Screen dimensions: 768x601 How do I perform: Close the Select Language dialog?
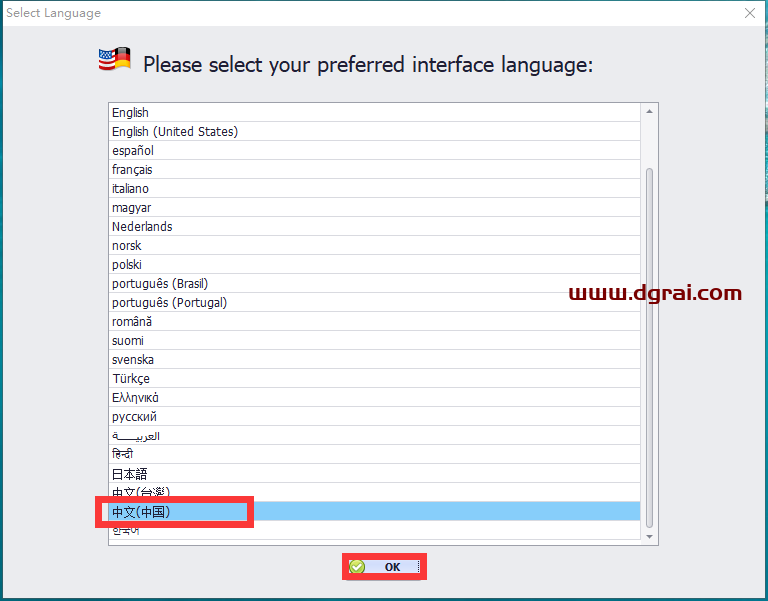(749, 13)
